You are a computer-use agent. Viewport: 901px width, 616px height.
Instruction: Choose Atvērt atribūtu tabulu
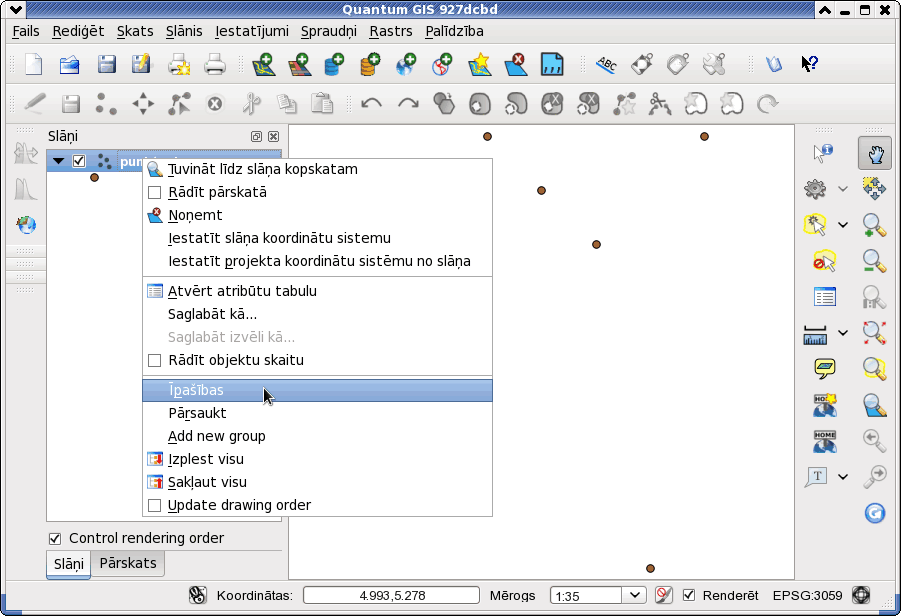pos(317,291)
